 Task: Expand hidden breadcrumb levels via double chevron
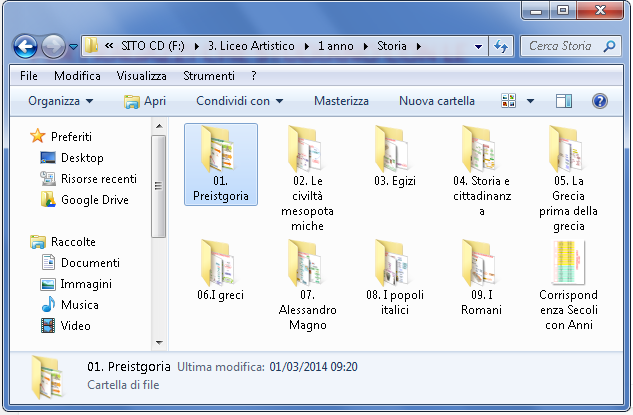click(x=109, y=46)
